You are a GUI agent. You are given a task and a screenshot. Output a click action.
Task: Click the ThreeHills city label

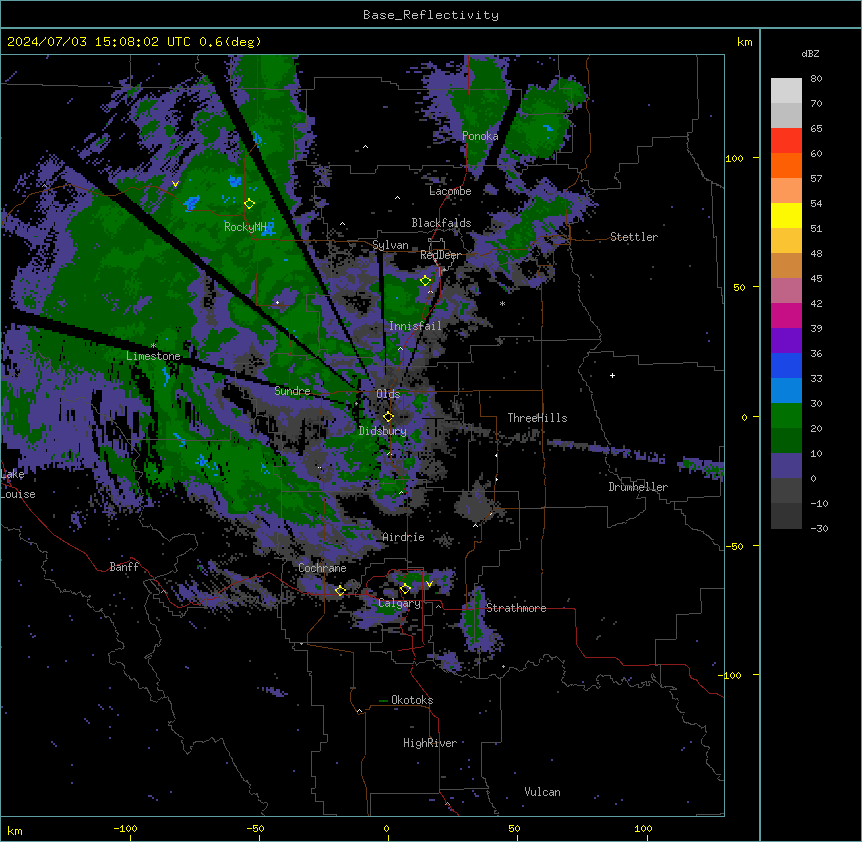538,418
